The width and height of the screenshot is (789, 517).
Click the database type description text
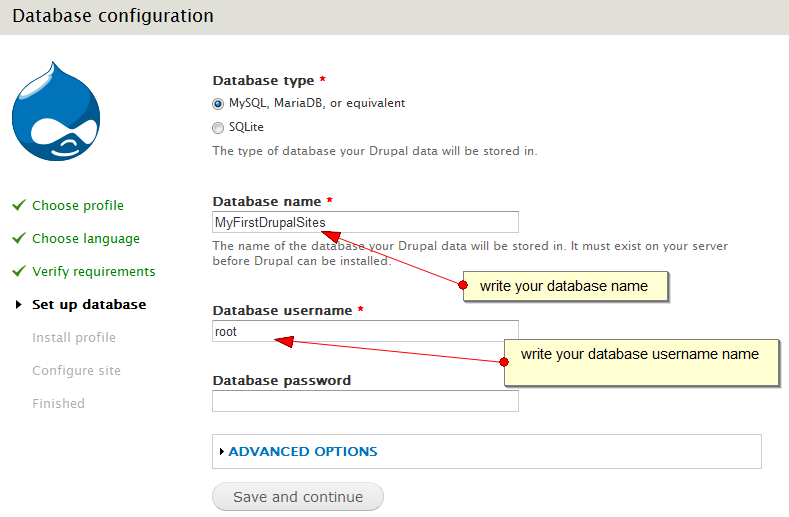point(375,151)
